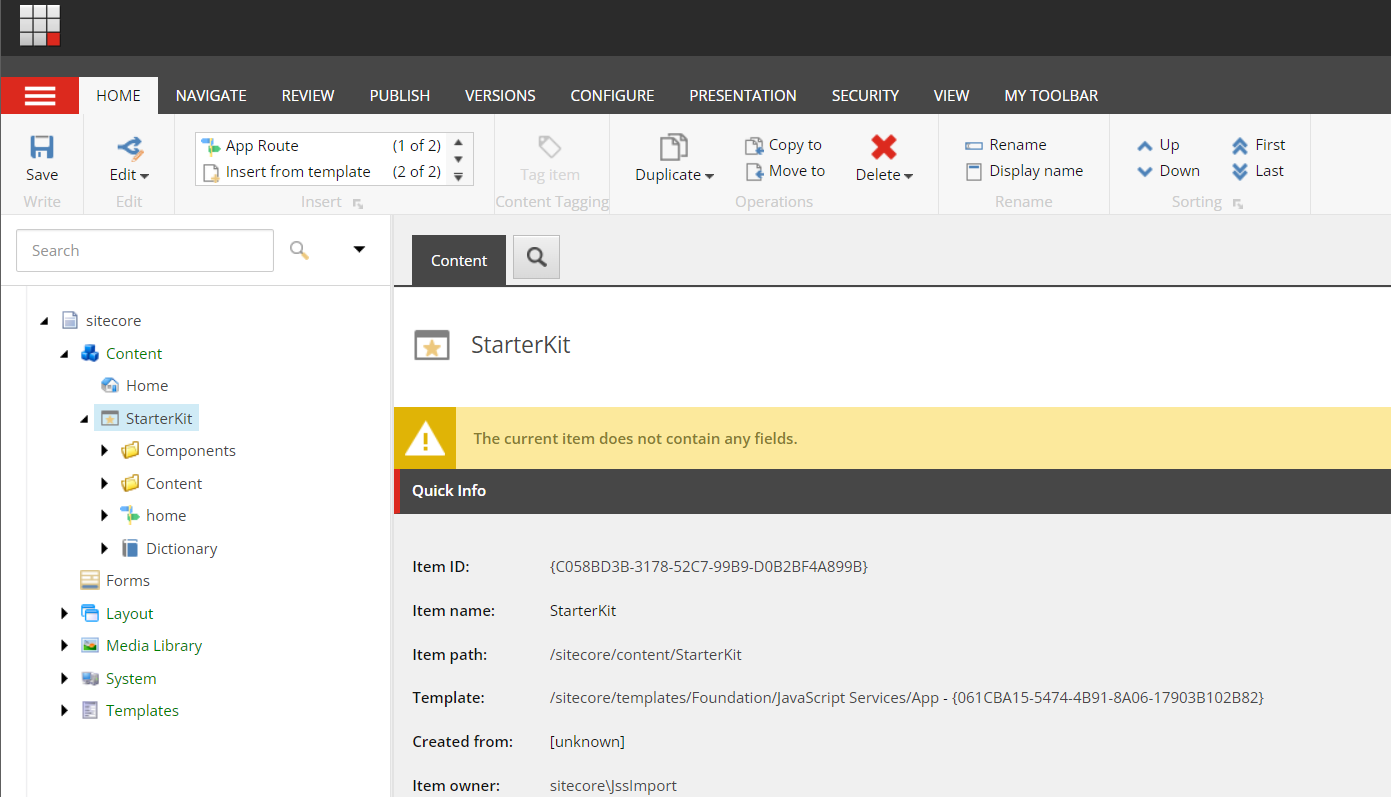Image resolution: width=1391 pixels, height=797 pixels.
Task: Click the Template path value
Action: click(x=907, y=698)
